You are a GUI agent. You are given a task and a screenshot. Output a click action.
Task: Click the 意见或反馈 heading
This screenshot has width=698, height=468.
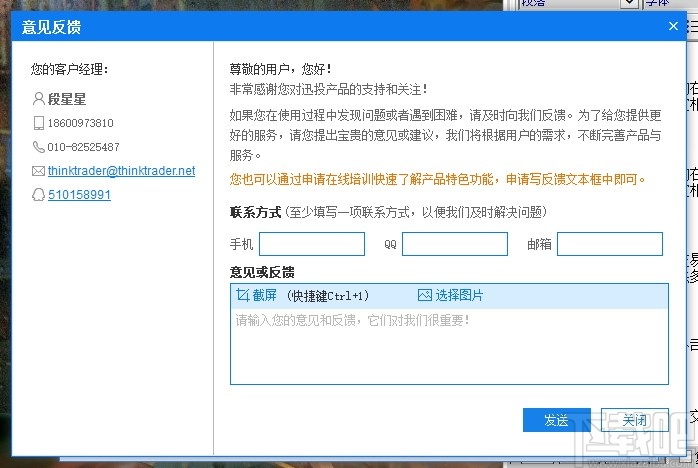click(x=262, y=272)
